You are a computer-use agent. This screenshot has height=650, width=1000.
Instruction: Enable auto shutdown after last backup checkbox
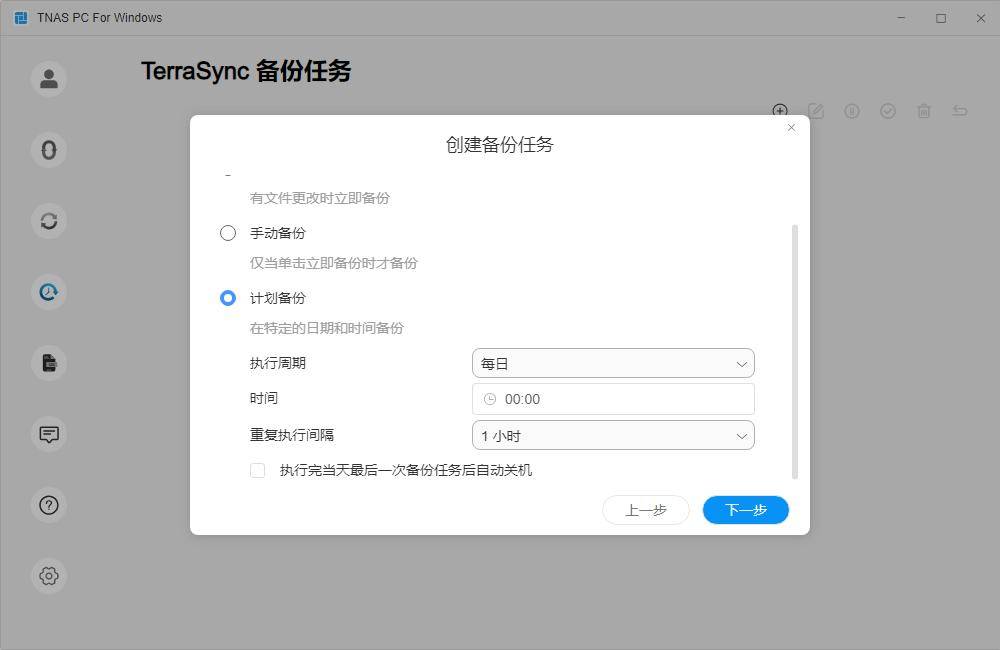258,470
